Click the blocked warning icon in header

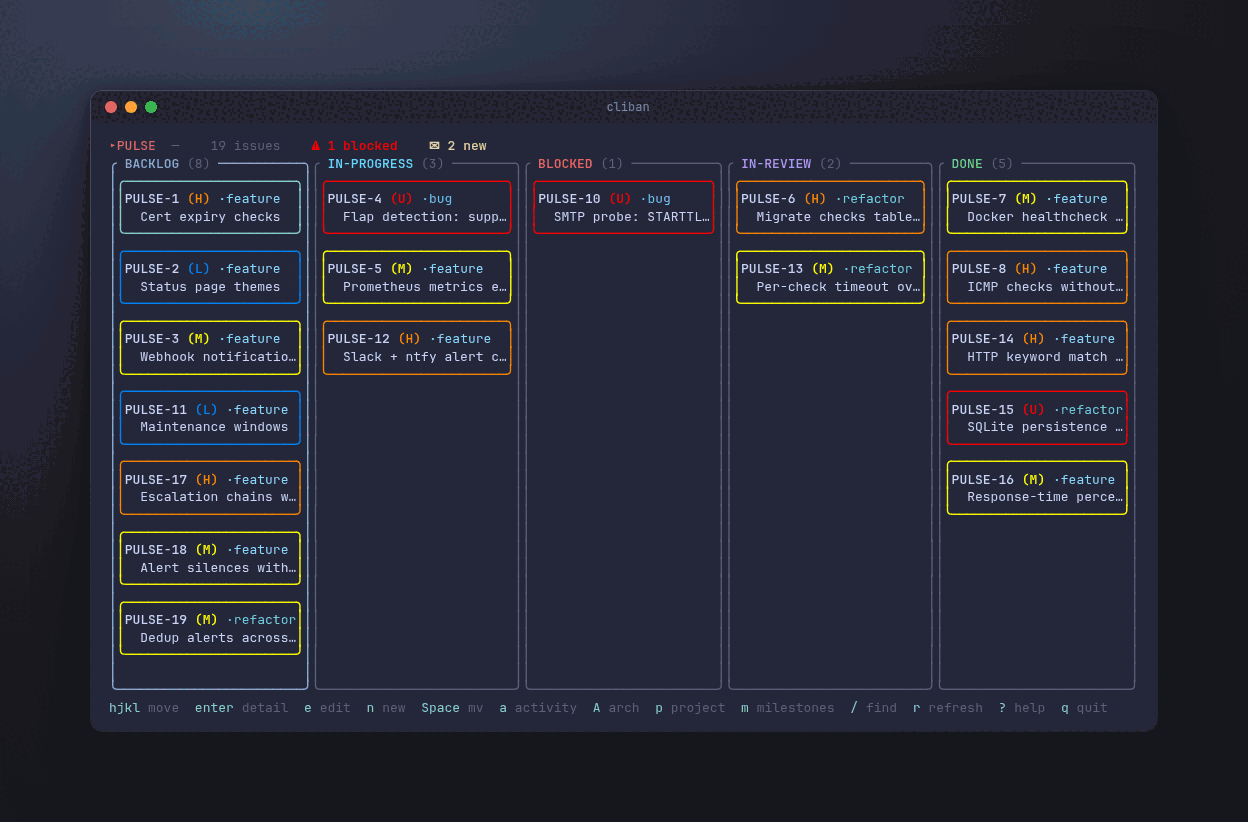pos(316,146)
